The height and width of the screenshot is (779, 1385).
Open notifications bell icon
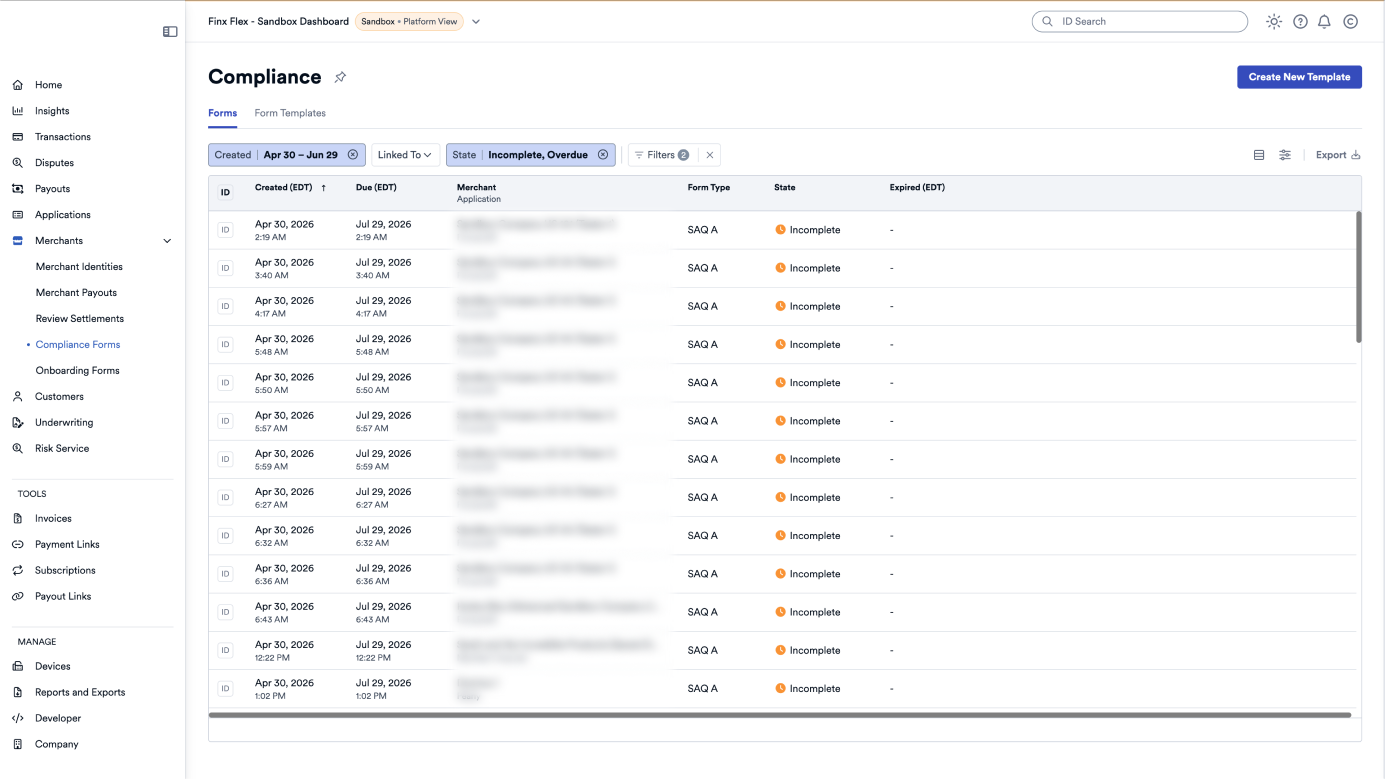(1324, 21)
